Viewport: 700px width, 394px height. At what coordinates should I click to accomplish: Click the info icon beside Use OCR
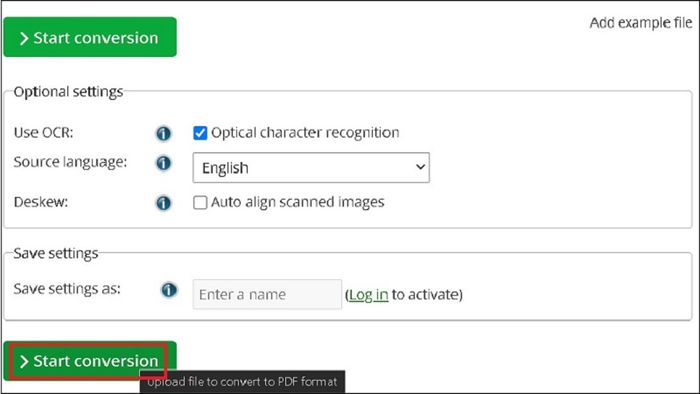pos(163,133)
